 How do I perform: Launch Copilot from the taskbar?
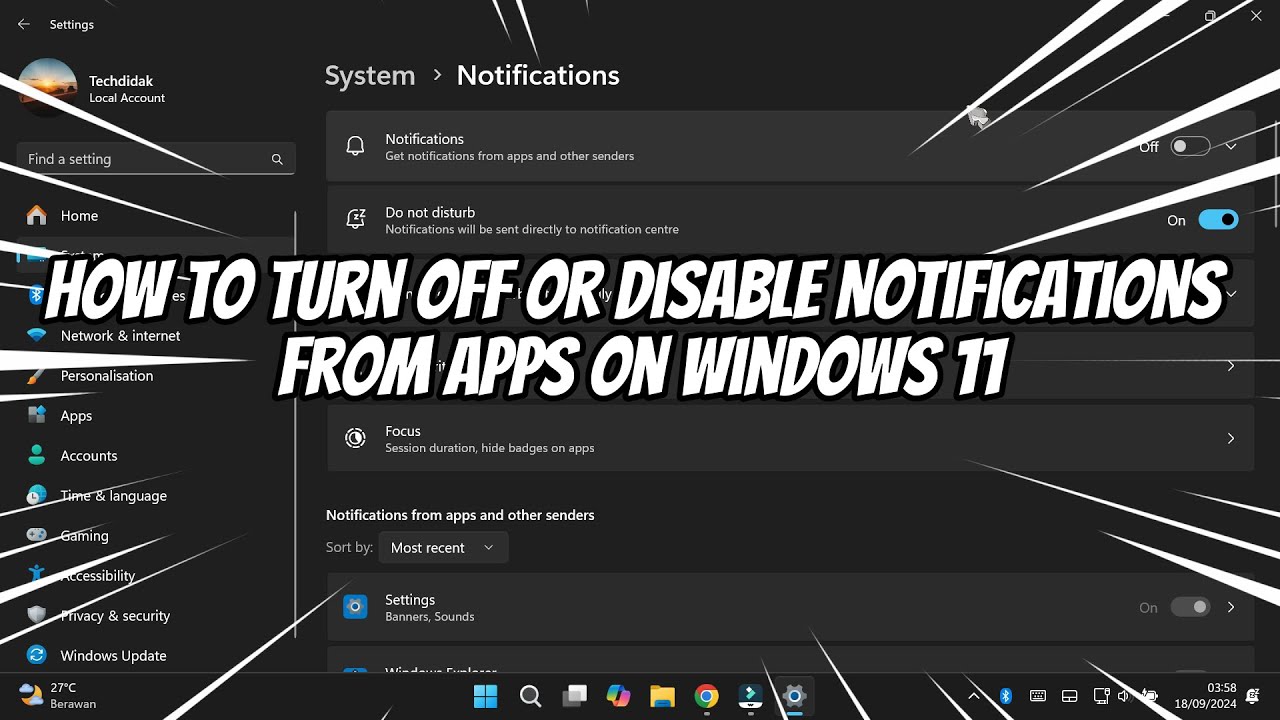(618, 696)
